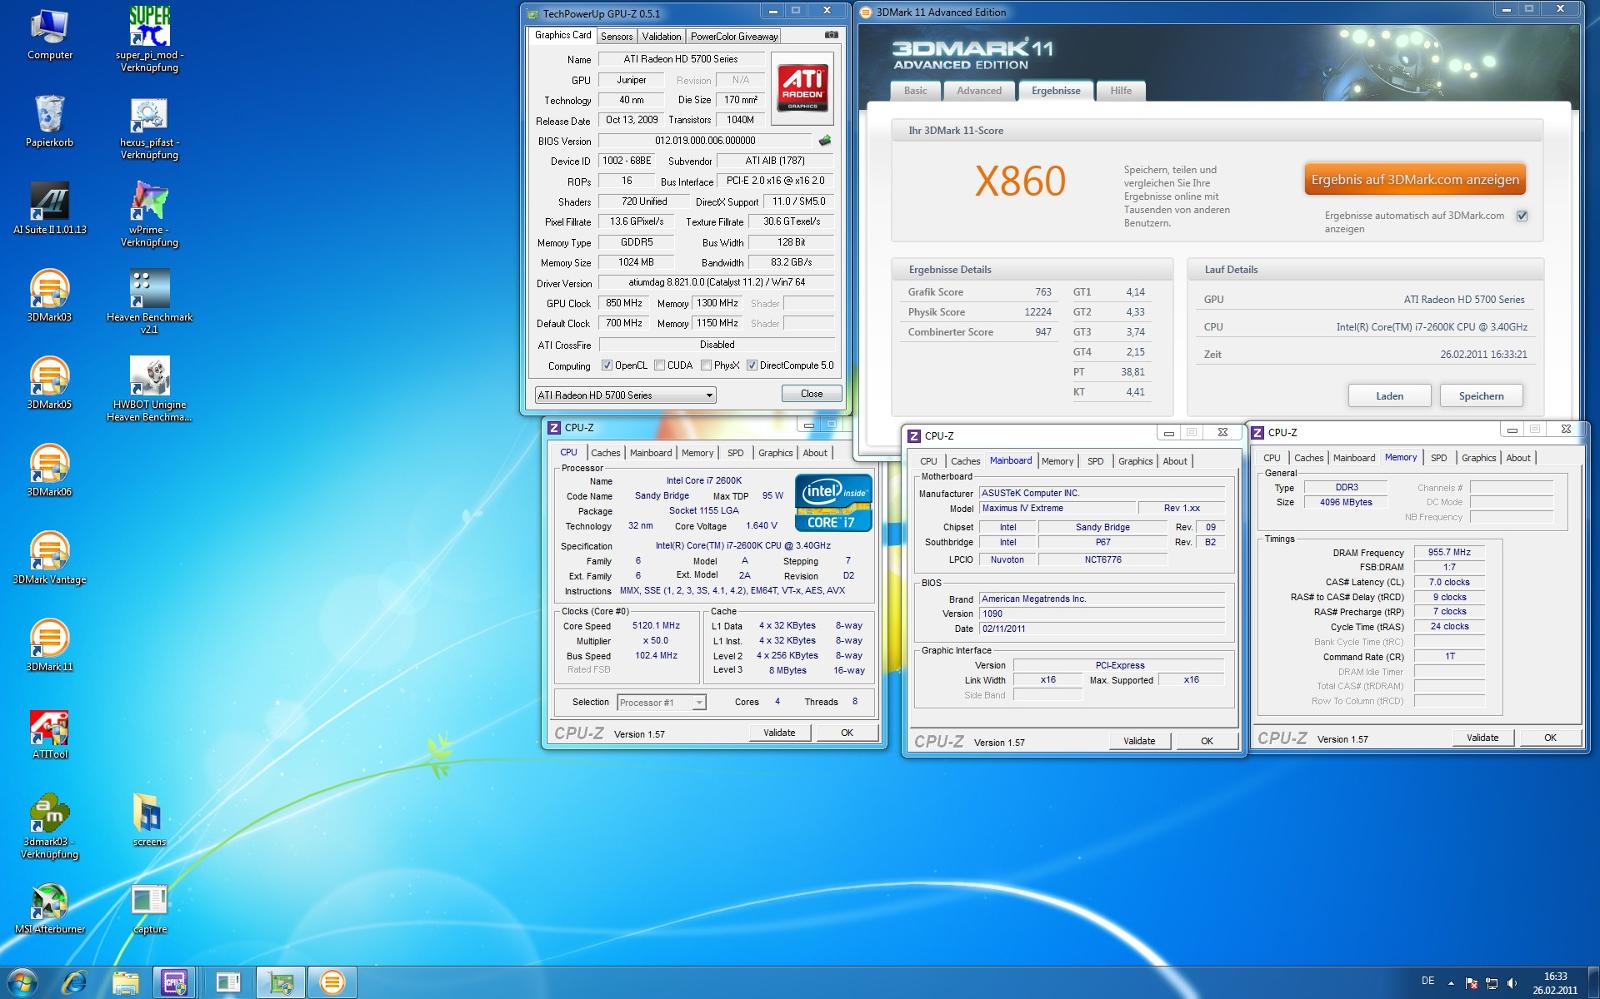The image size is (1600, 999).
Task: Open the Computer desktop icon
Action: 49,35
